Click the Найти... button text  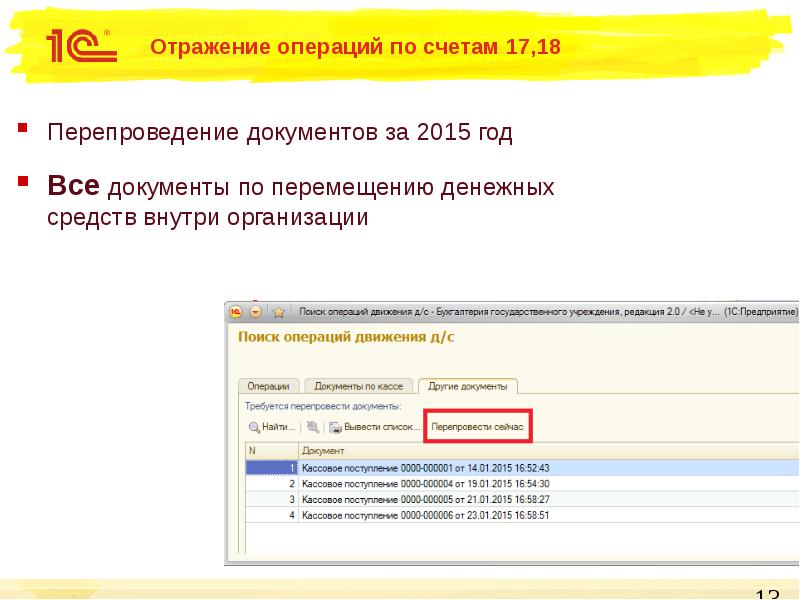279,427
